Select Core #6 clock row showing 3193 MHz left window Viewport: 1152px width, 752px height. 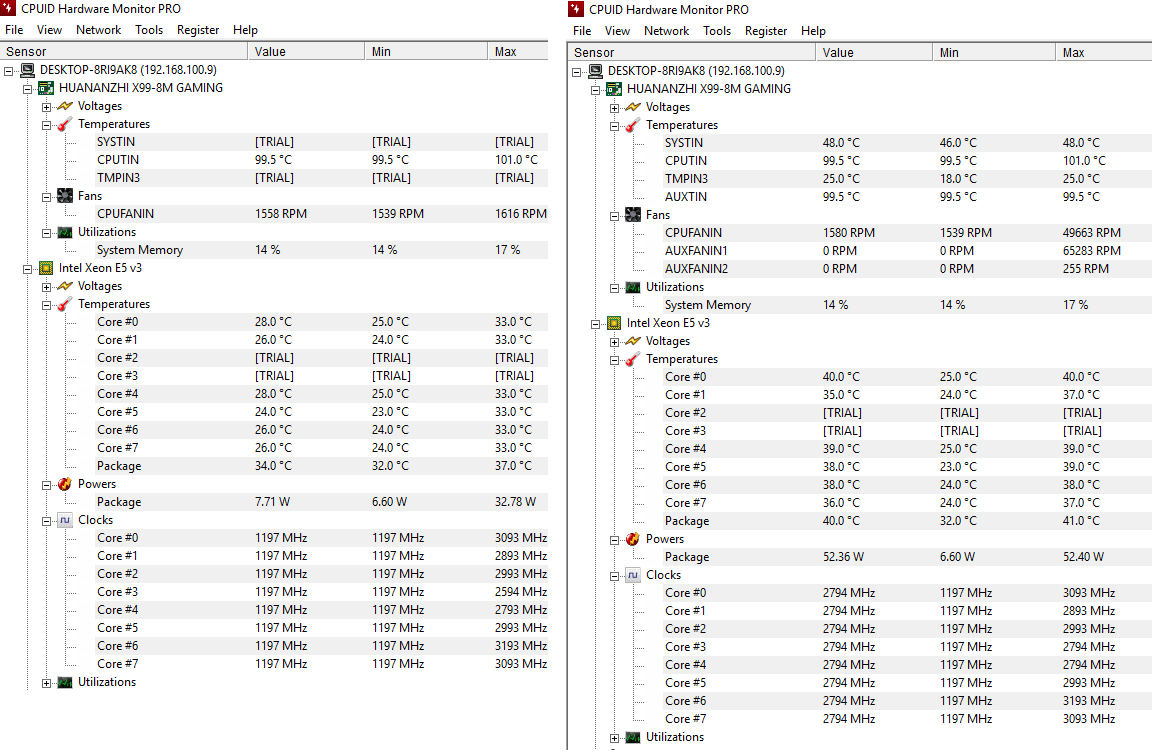tap(320, 646)
